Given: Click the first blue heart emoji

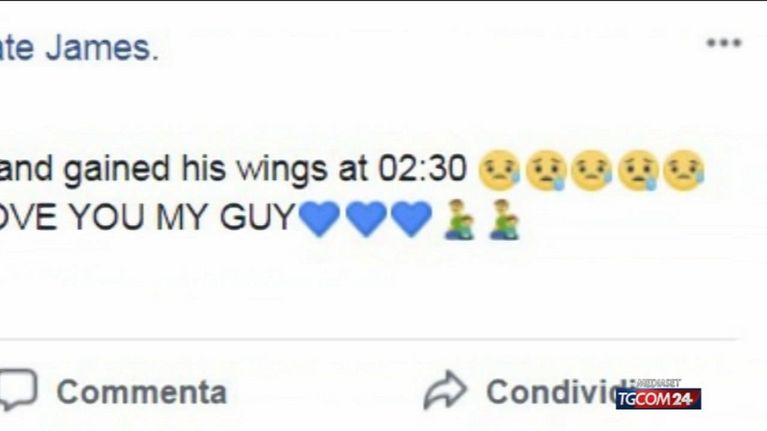Looking at the screenshot, I should [x=319, y=219].
